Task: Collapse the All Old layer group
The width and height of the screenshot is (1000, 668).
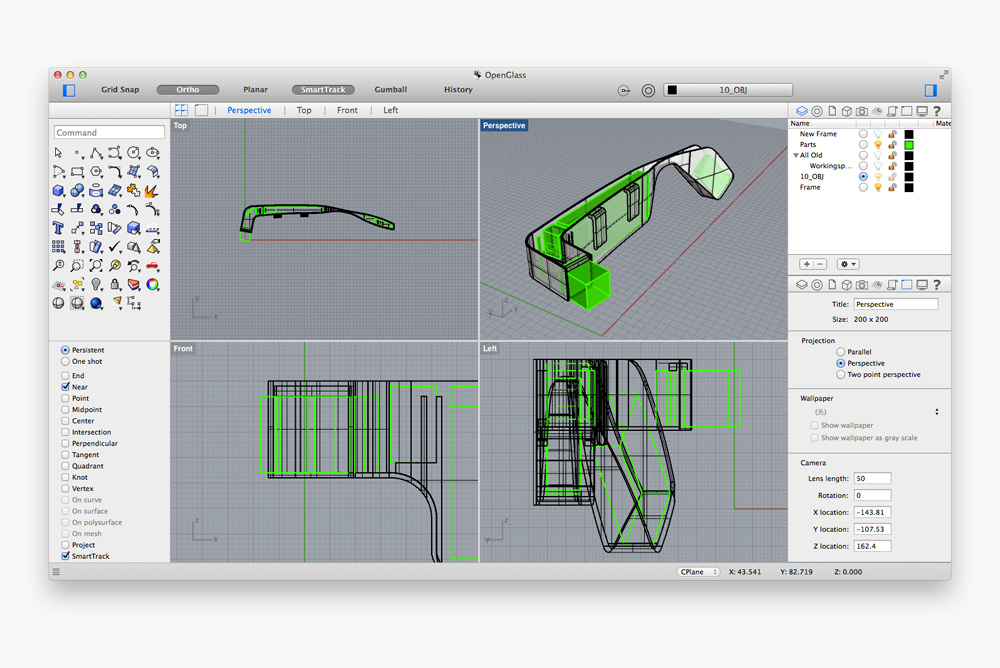Action: pyautogui.click(x=795, y=155)
